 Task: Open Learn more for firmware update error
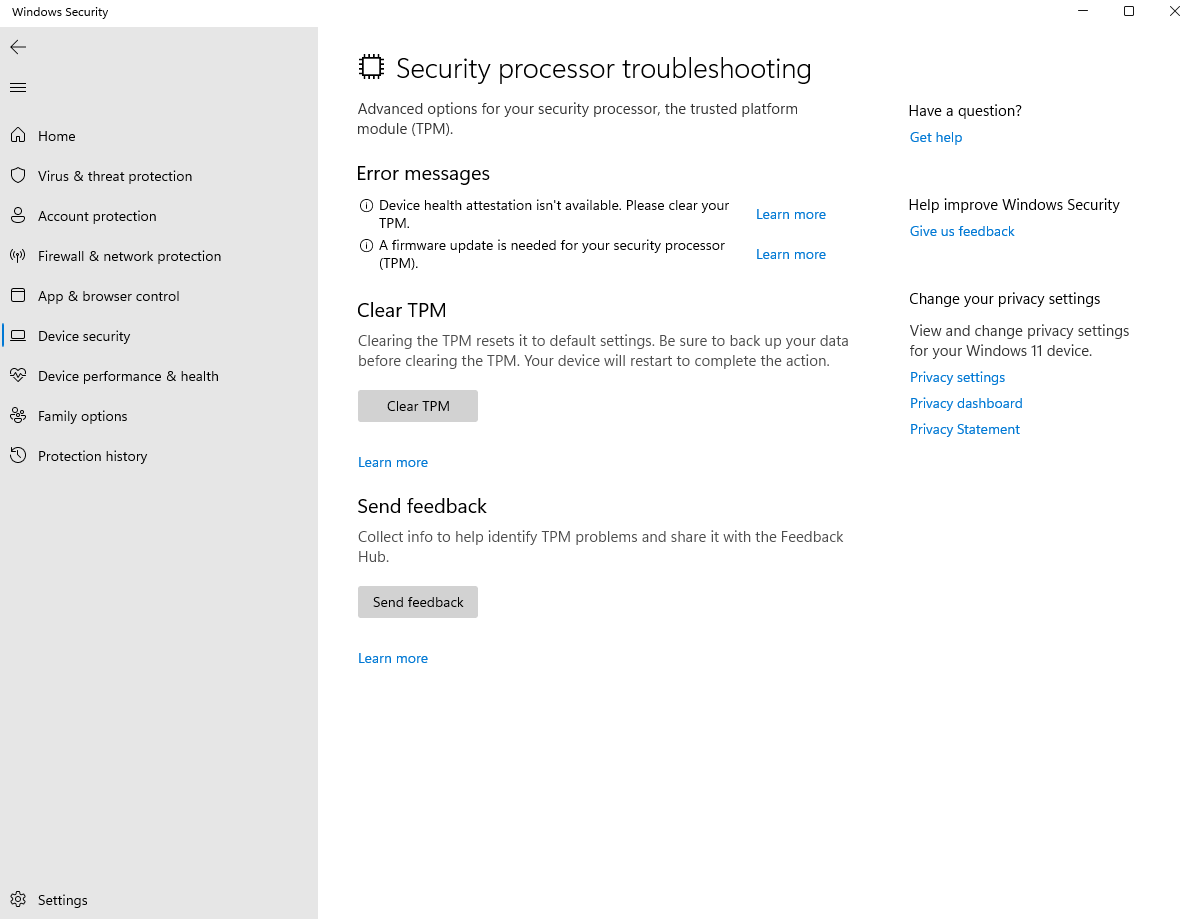(790, 254)
